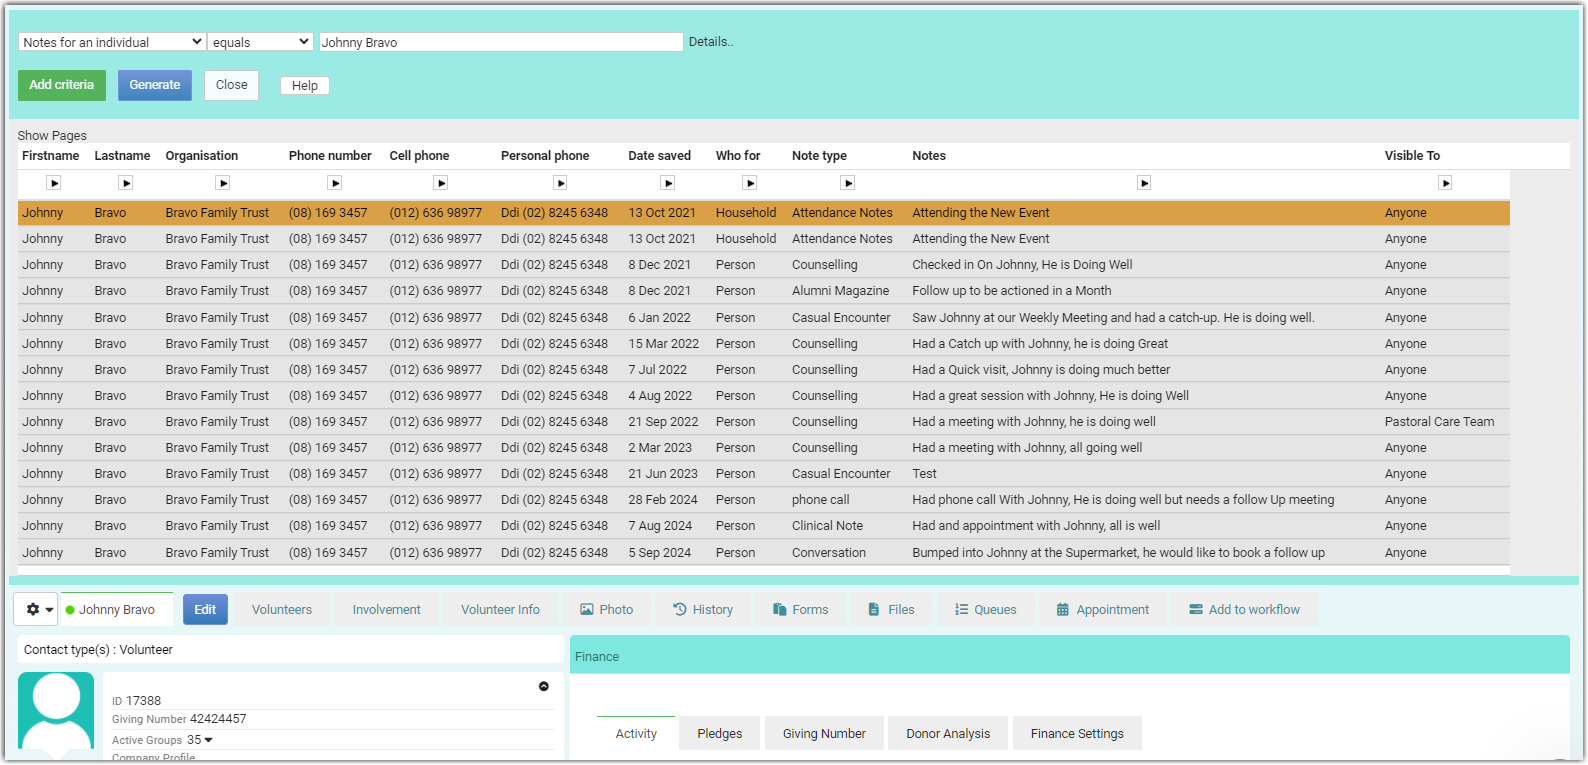Click the Files document icon
Viewport: 1588px width, 765px height.
point(874,609)
